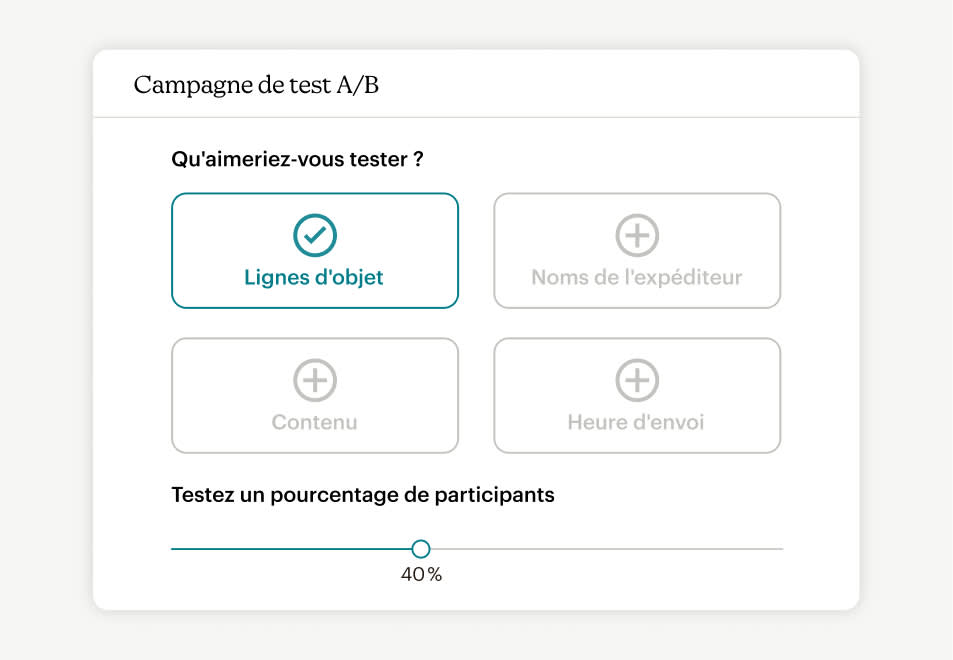This screenshot has width=953, height=660.
Task: Click the plus icon above Heure d'envoi
Action: [x=637, y=380]
